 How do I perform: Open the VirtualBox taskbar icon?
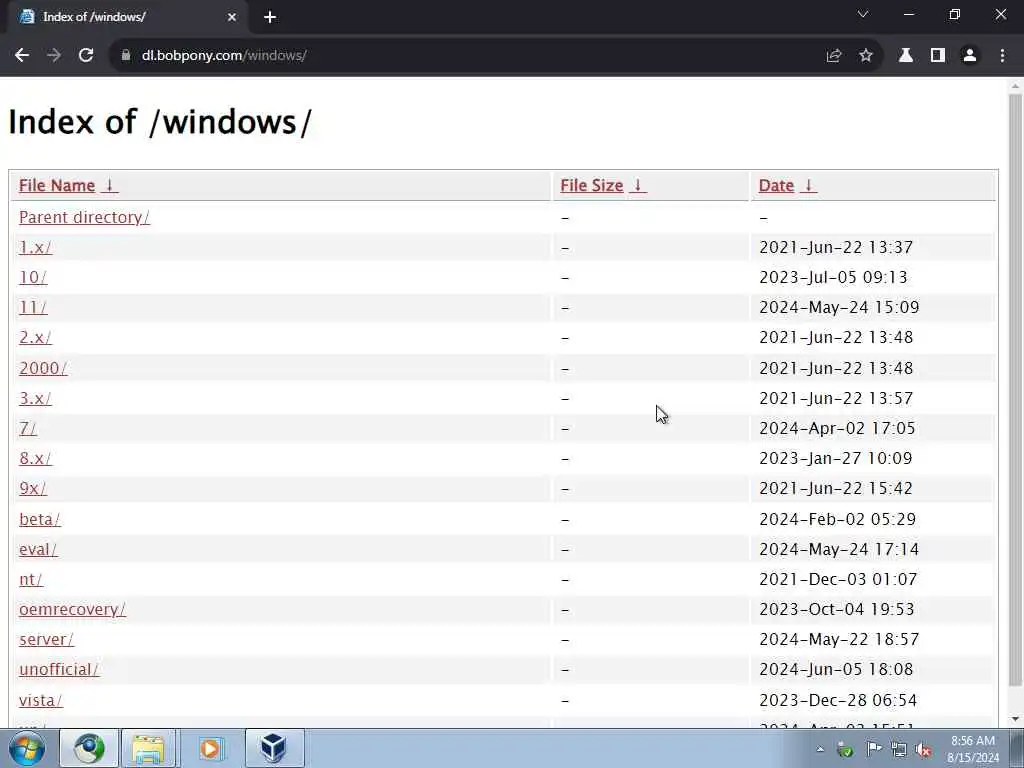click(x=274, y=748)
